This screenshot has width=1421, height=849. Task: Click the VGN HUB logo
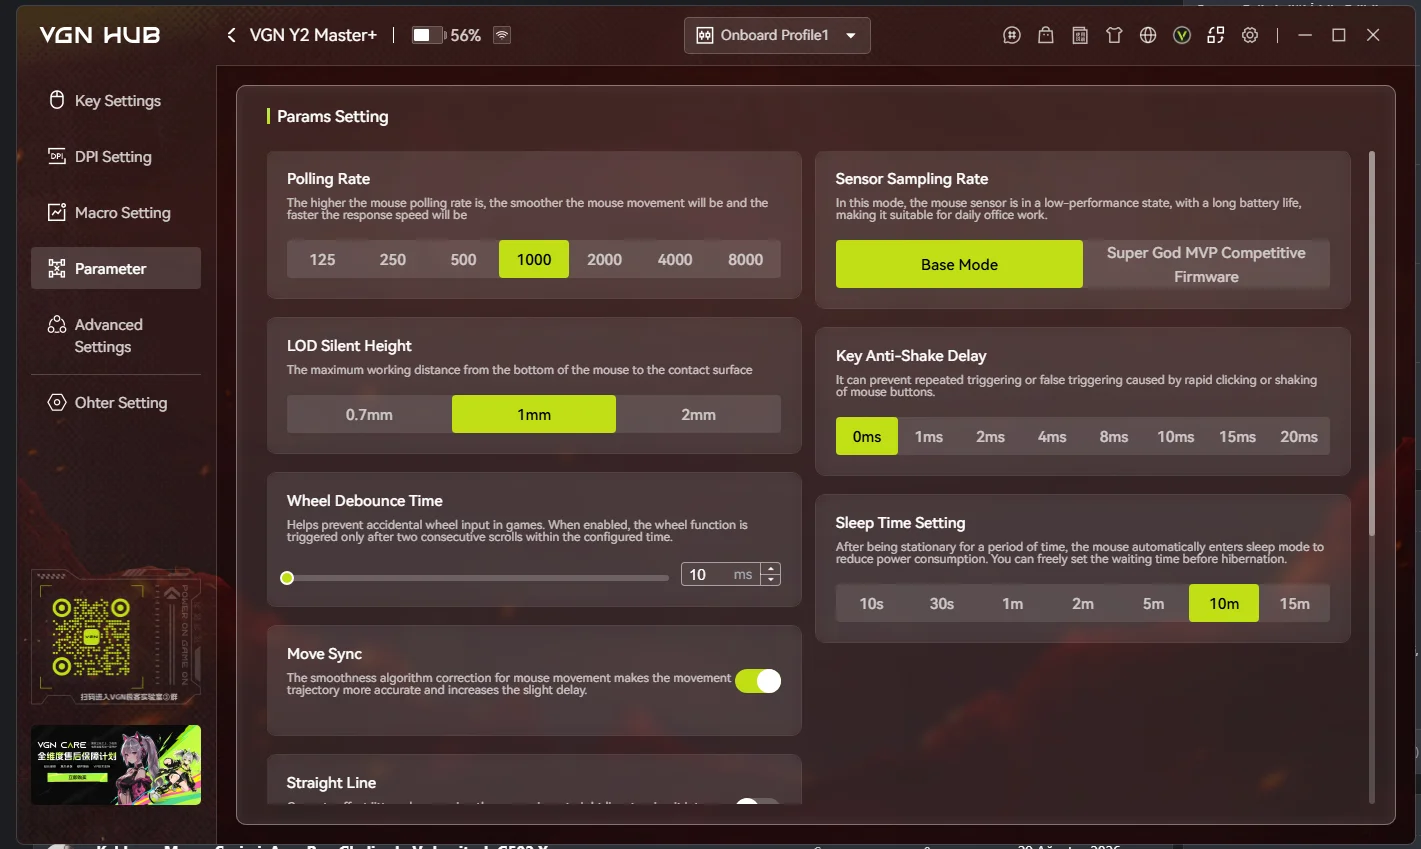pos(100,35)
